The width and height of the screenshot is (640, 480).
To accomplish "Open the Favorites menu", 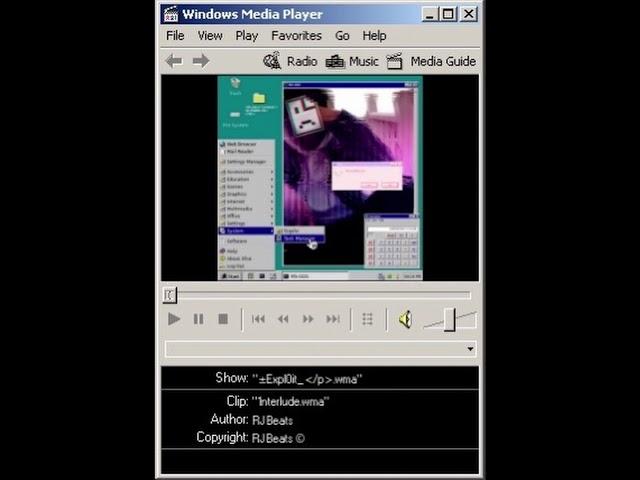I will (296, 36).
